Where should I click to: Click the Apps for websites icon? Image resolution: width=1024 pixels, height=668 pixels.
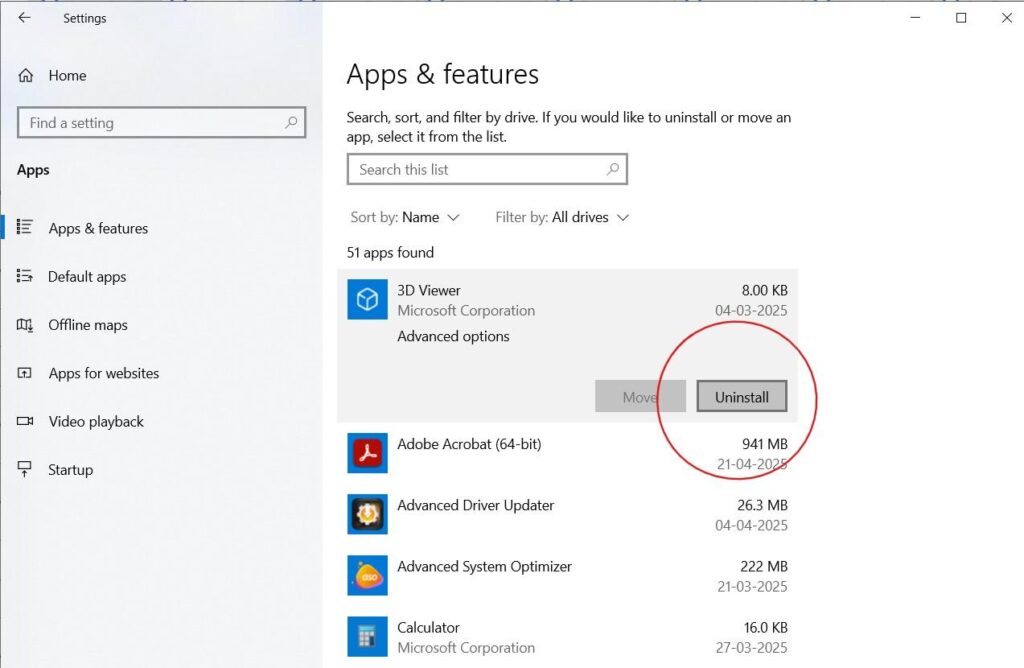tap(25, 373)
